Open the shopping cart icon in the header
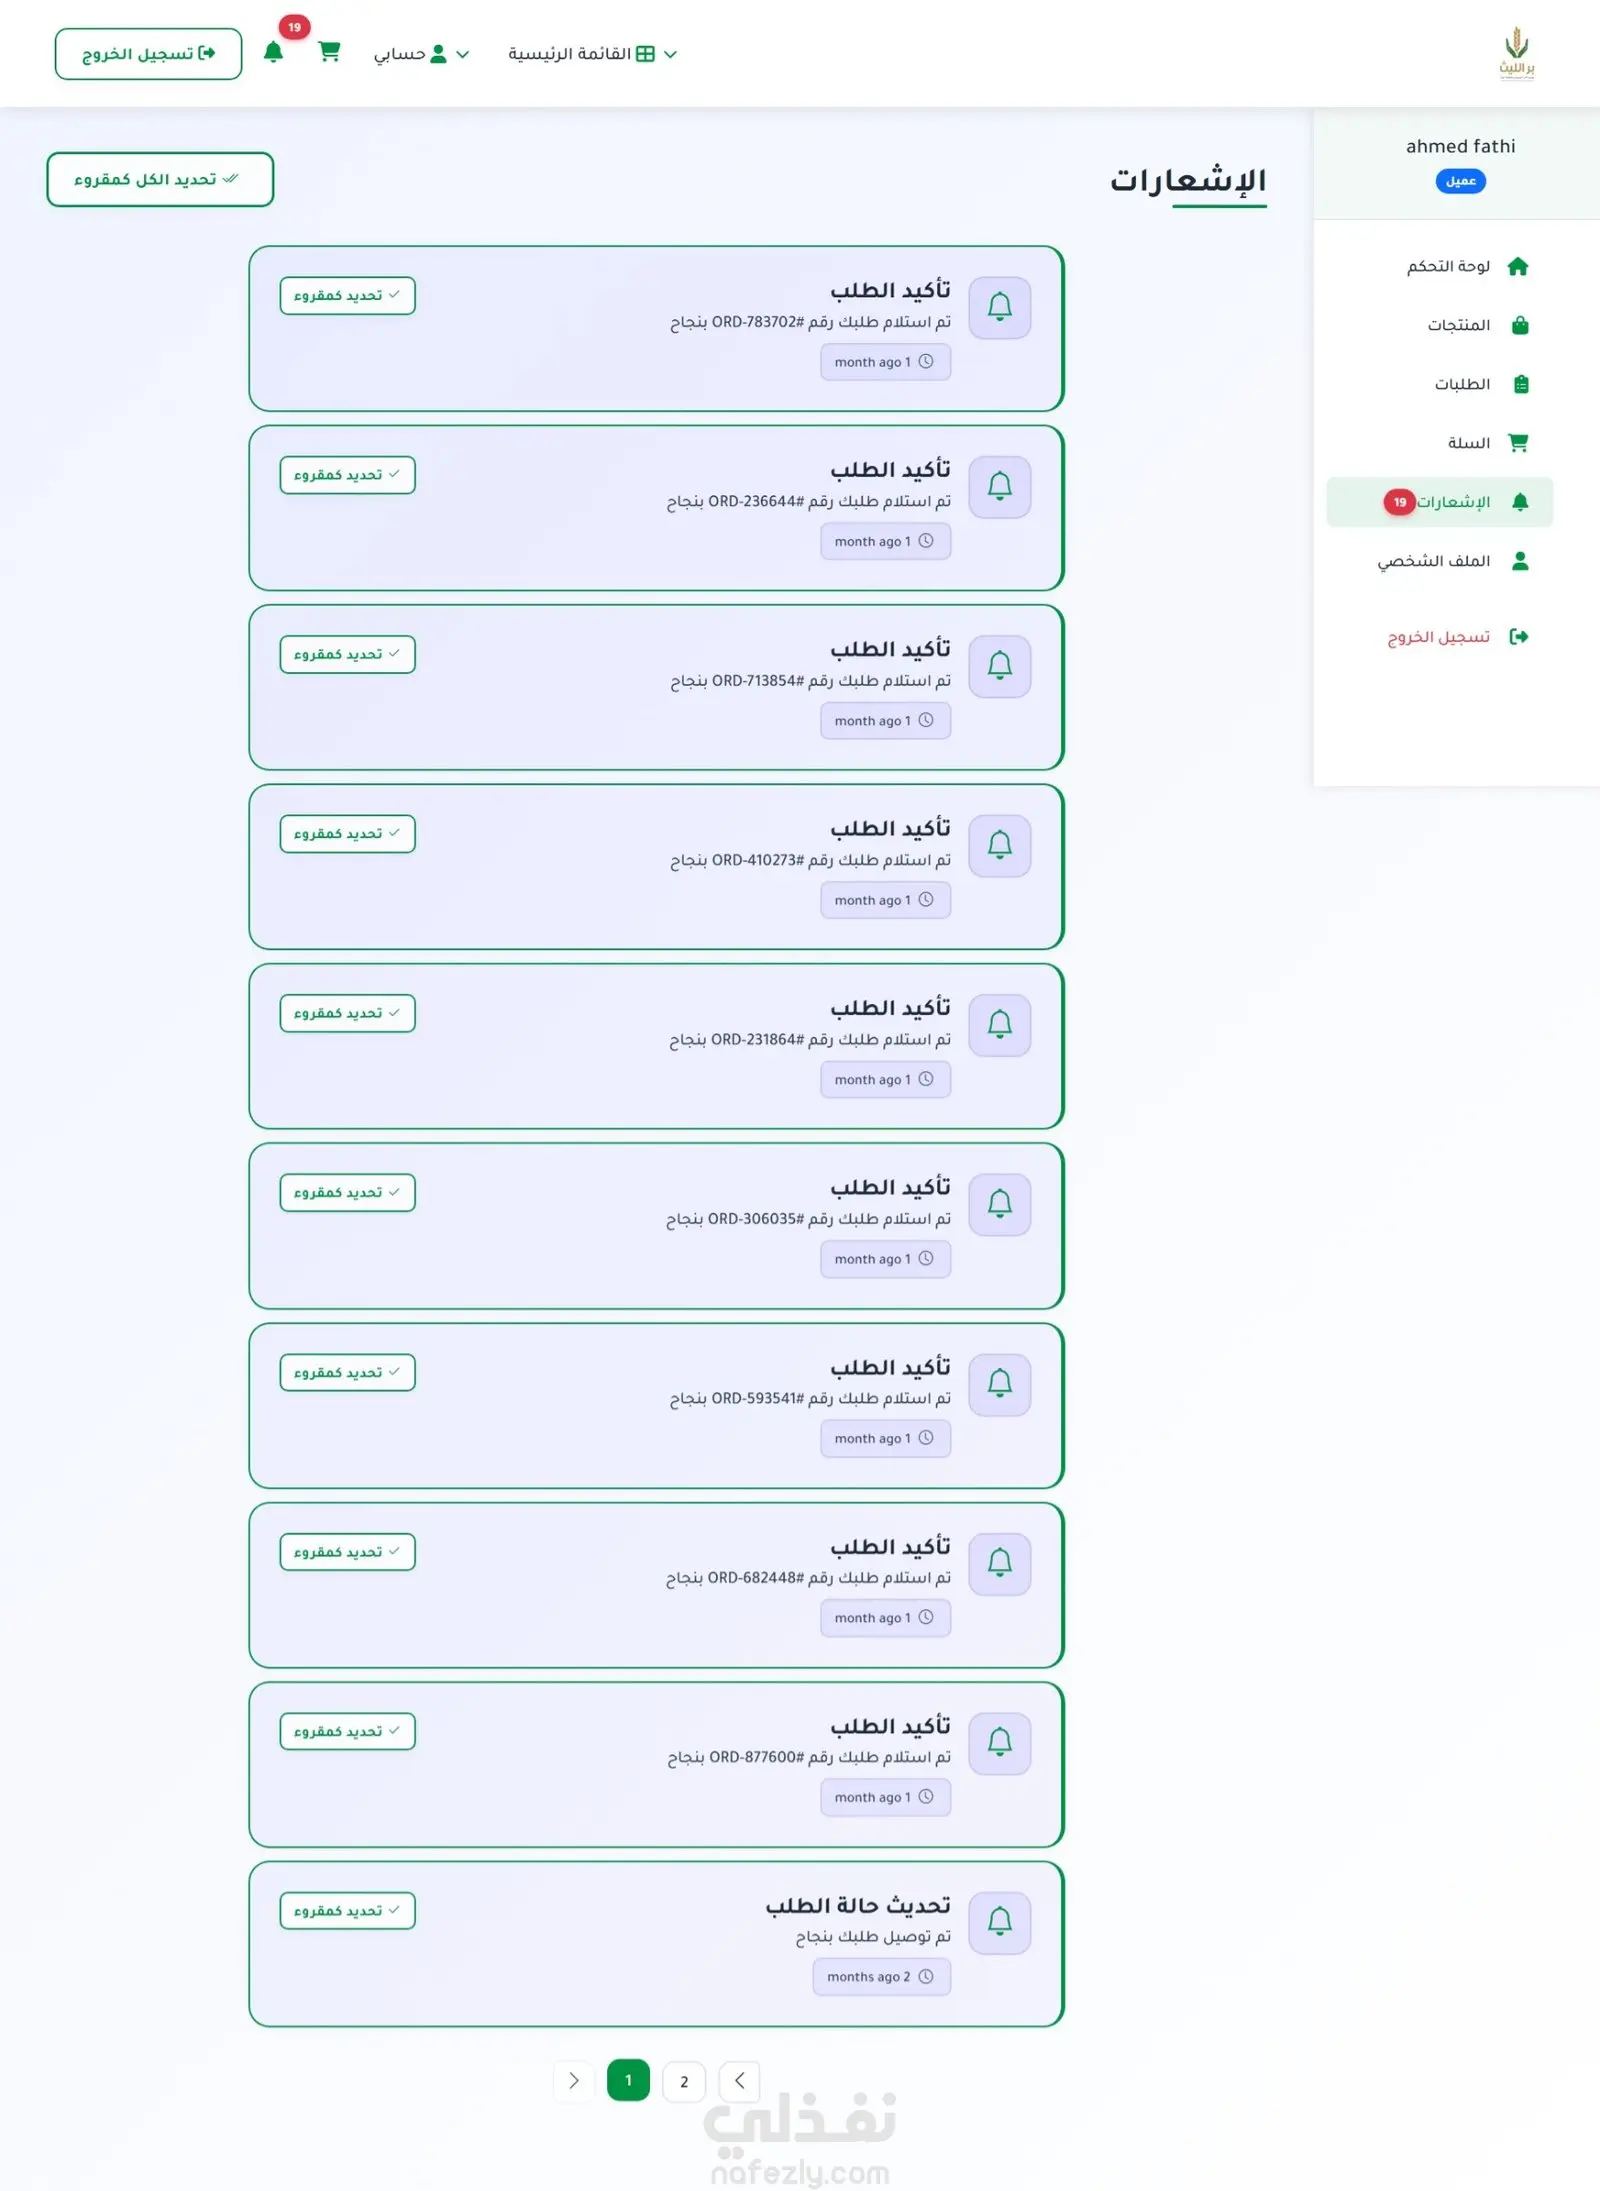 (x=329, y=52)
